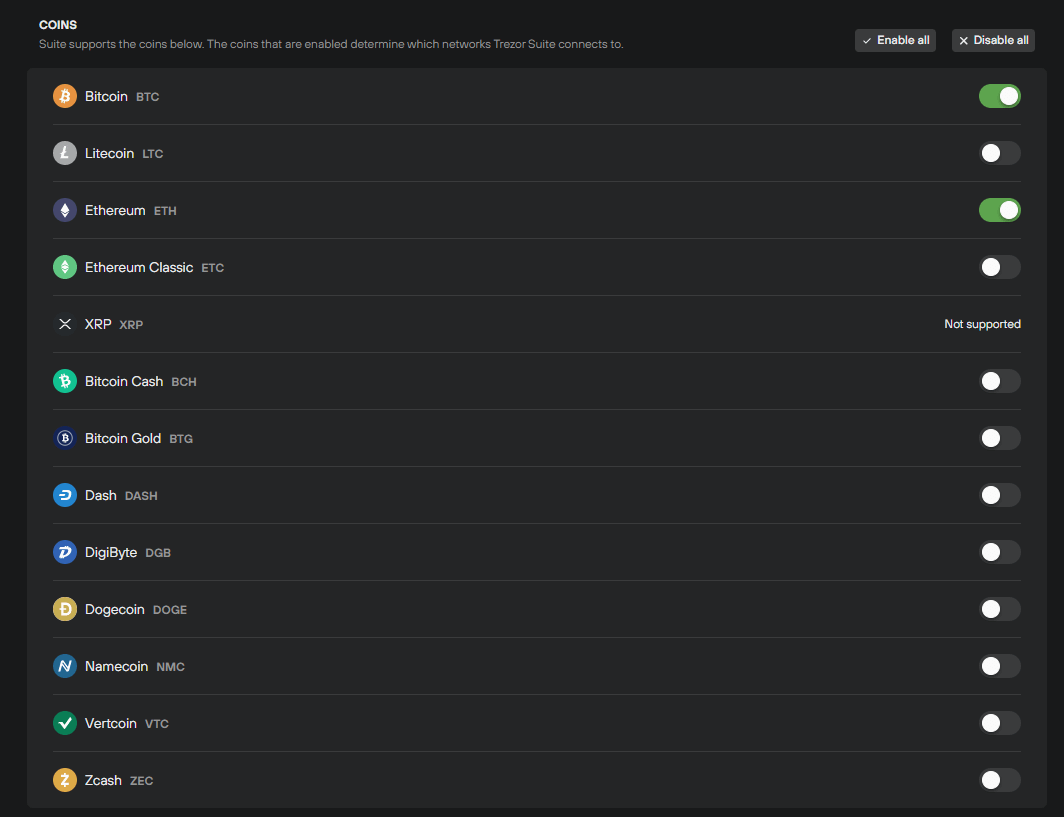The width and height of the screenshot is (1064, 817).
Task: Click the Litecoin coin icon
Action: tap(64, 153)
